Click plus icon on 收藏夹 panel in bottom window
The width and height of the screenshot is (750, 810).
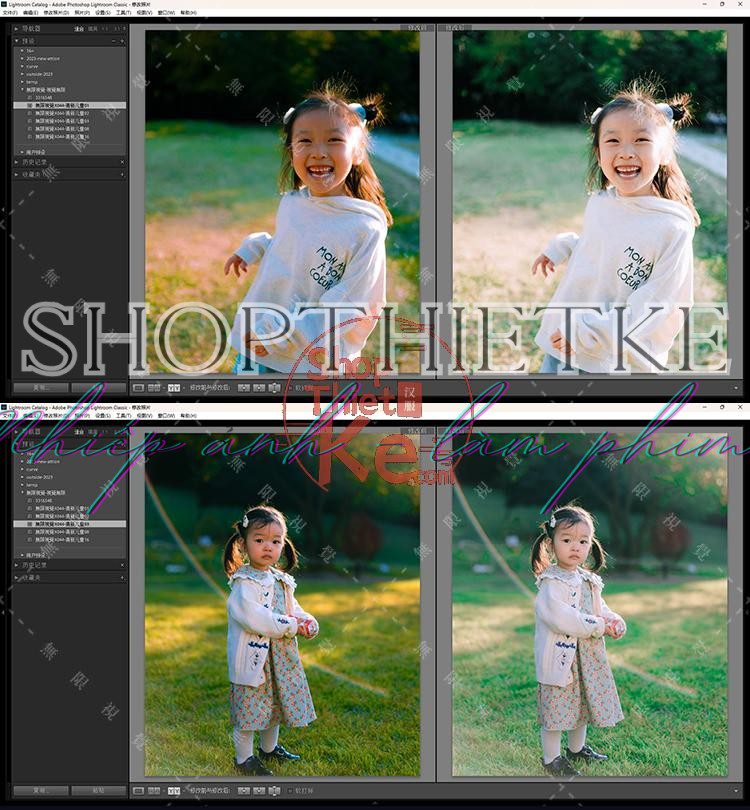pyautogui.click(x=122, y=578)
